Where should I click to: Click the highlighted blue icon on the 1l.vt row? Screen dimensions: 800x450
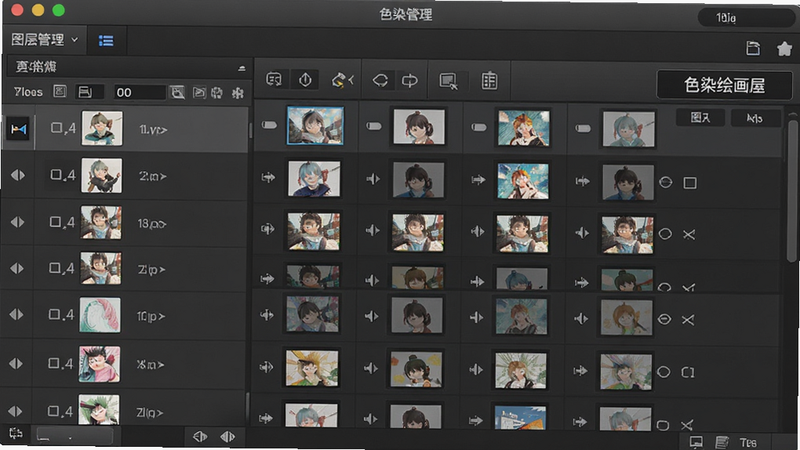pos(18,129)
